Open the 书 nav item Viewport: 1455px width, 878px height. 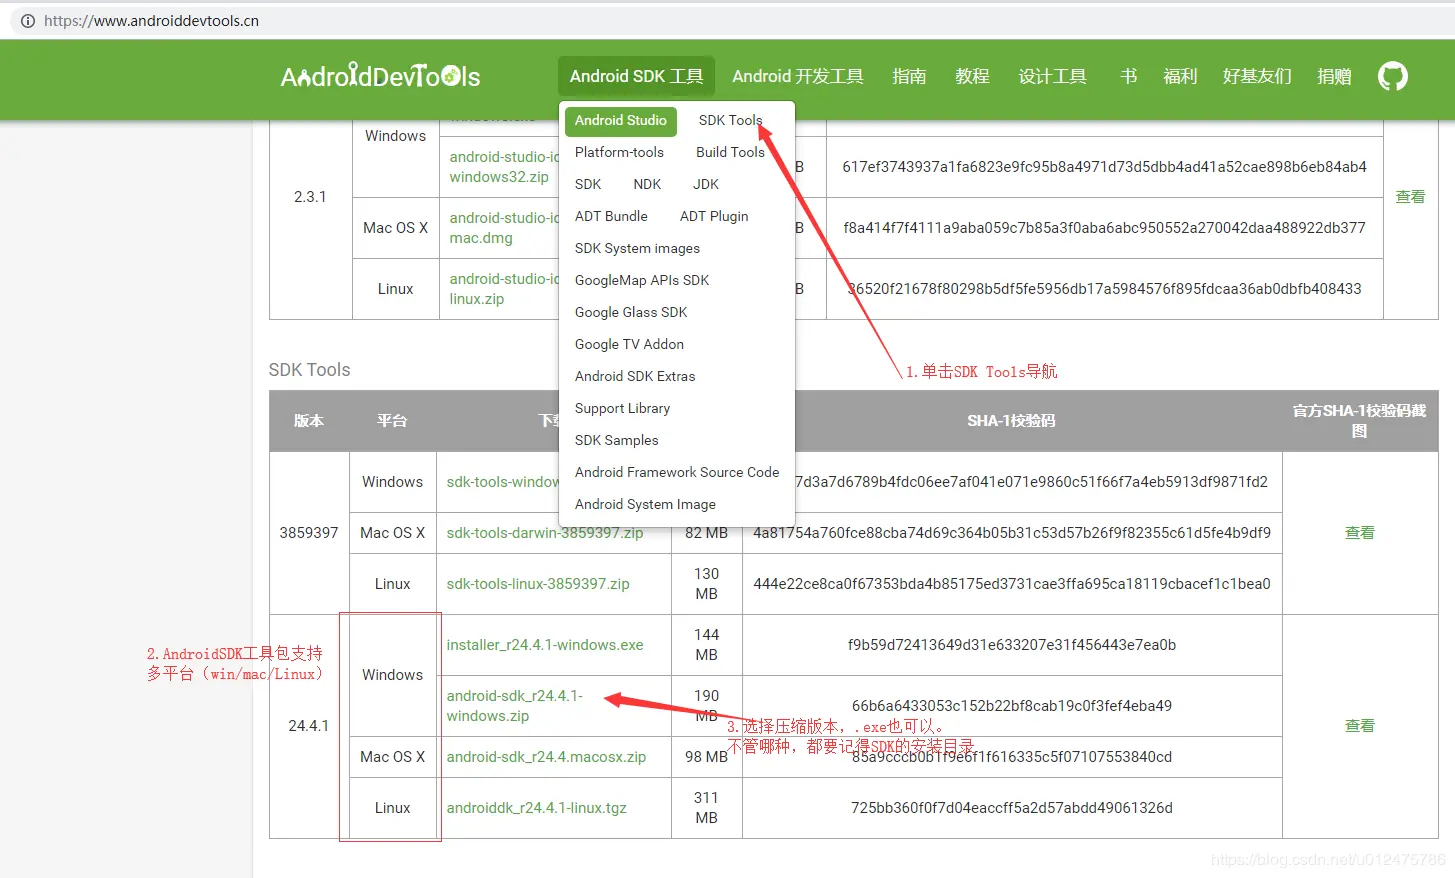(1128, 76)
